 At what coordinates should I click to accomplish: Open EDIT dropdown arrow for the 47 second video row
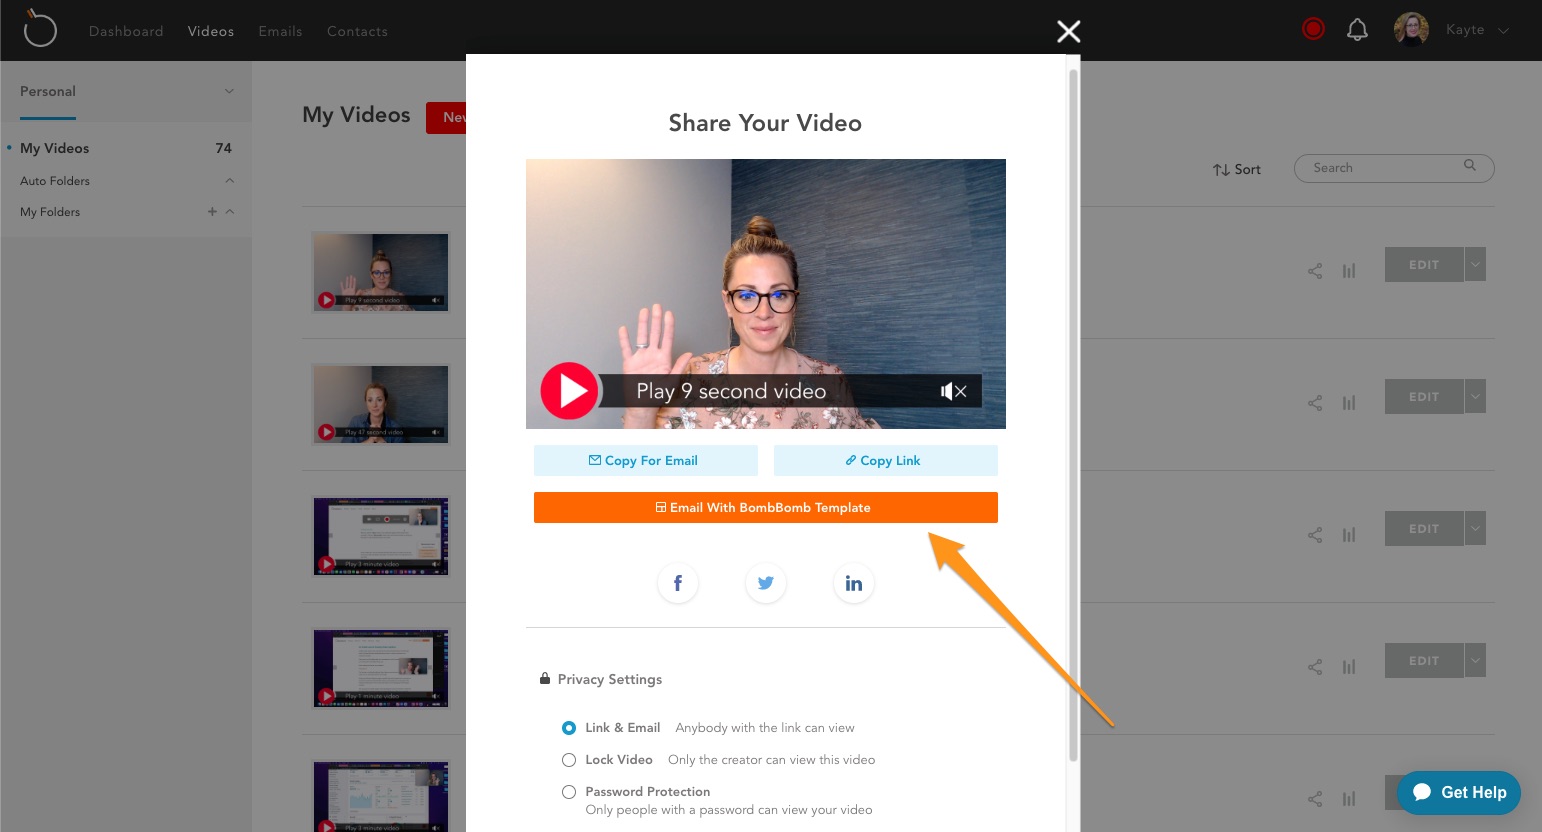coord(1475,397)
